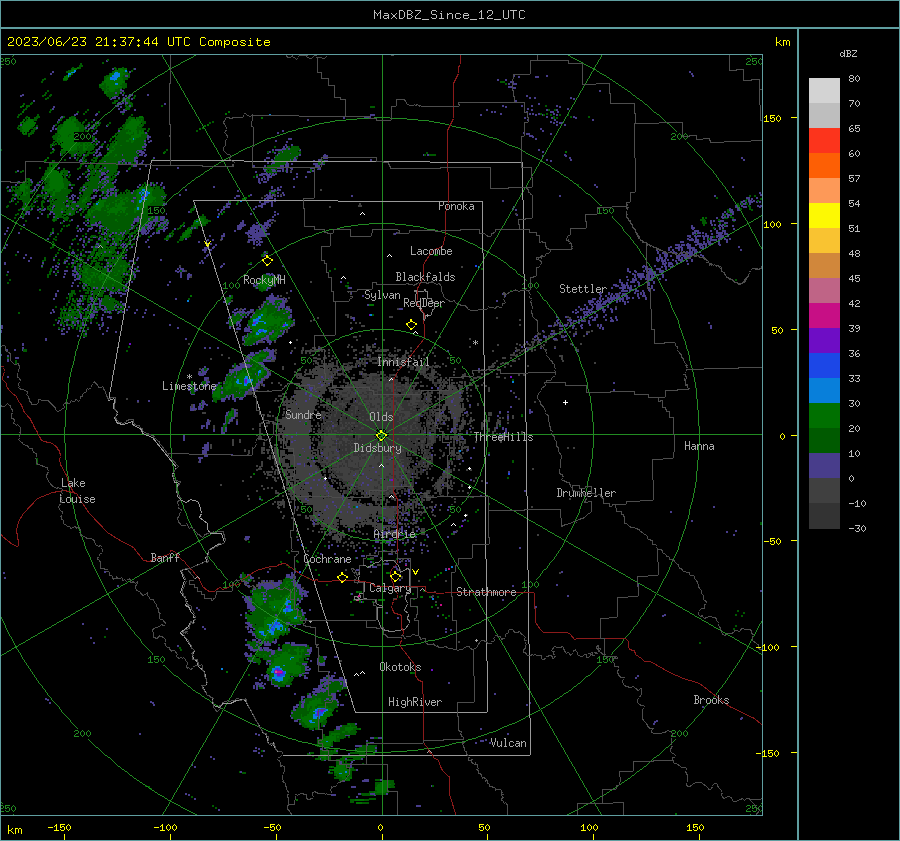This screenshot has width=900, height=841.
Task: Select the red 60-65 dBZ legend swatch
Action: point(824,141)
